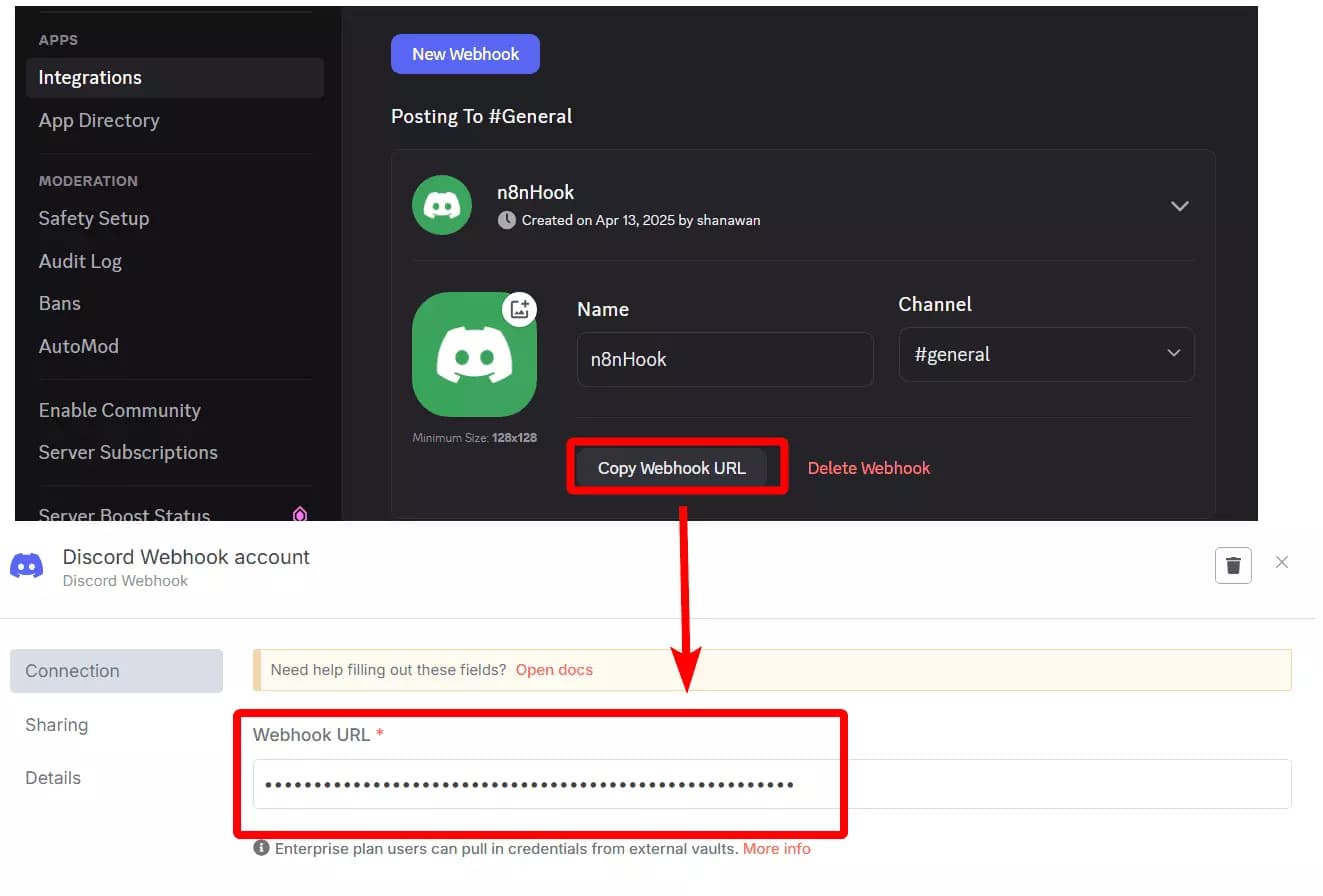Click the APPS section heading
The image size is (1323, 896).
pos(58,40)
